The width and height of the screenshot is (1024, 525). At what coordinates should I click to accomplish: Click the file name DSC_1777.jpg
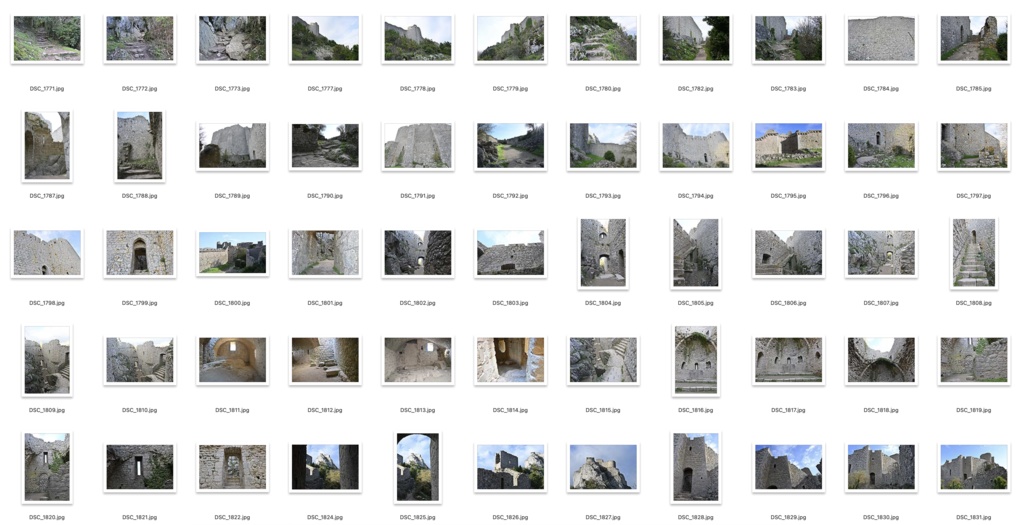click(325, 88)
